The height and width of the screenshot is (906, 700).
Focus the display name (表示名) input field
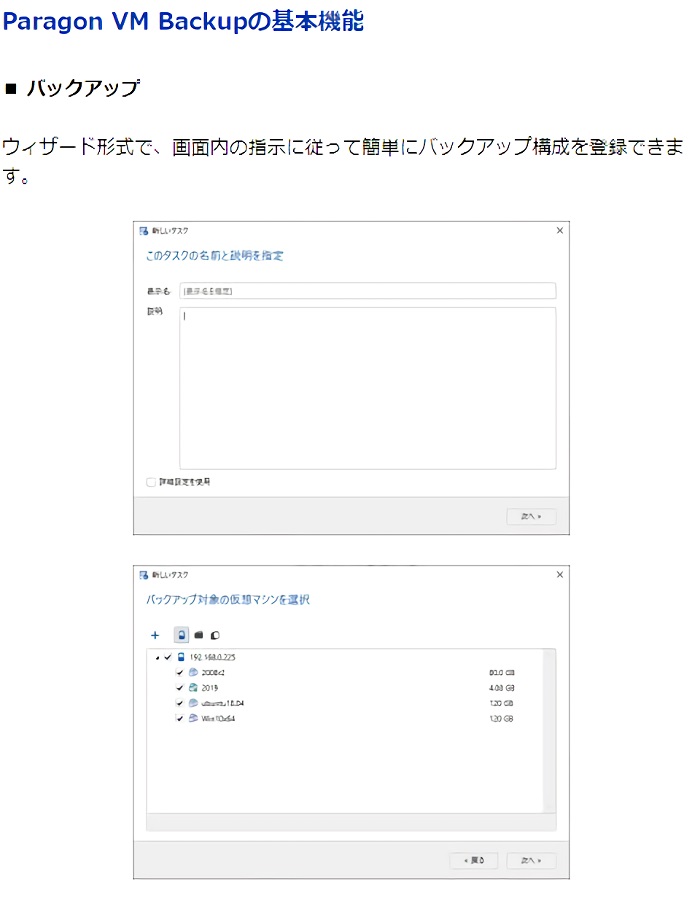368,291
